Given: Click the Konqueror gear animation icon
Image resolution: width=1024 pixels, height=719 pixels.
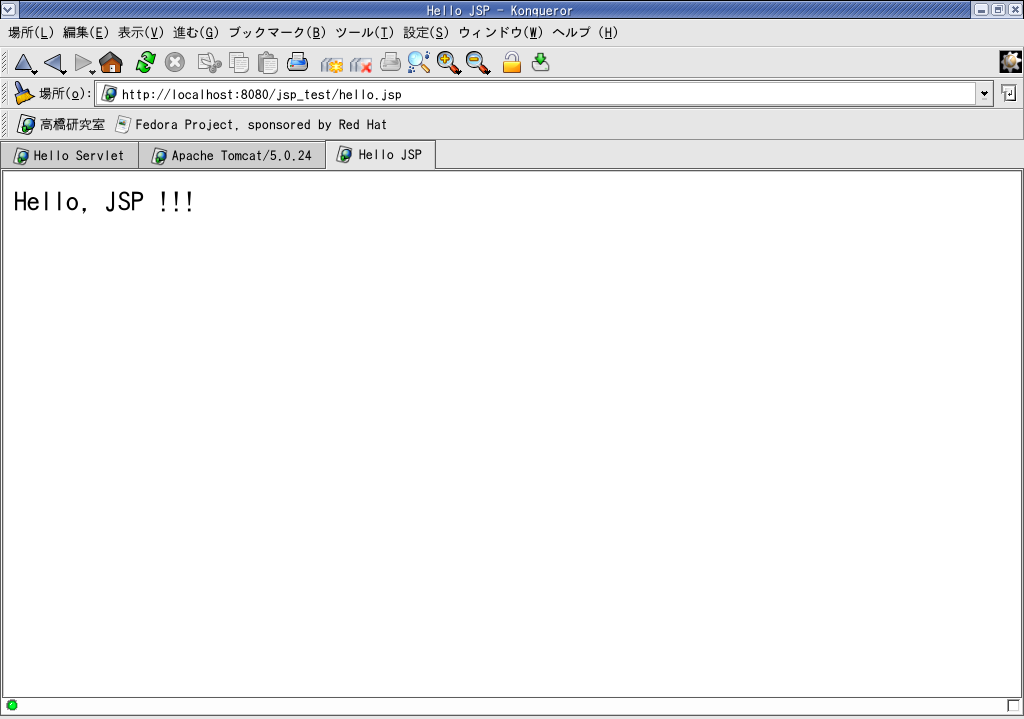Looking at the screenshot, I should 1010,62.
